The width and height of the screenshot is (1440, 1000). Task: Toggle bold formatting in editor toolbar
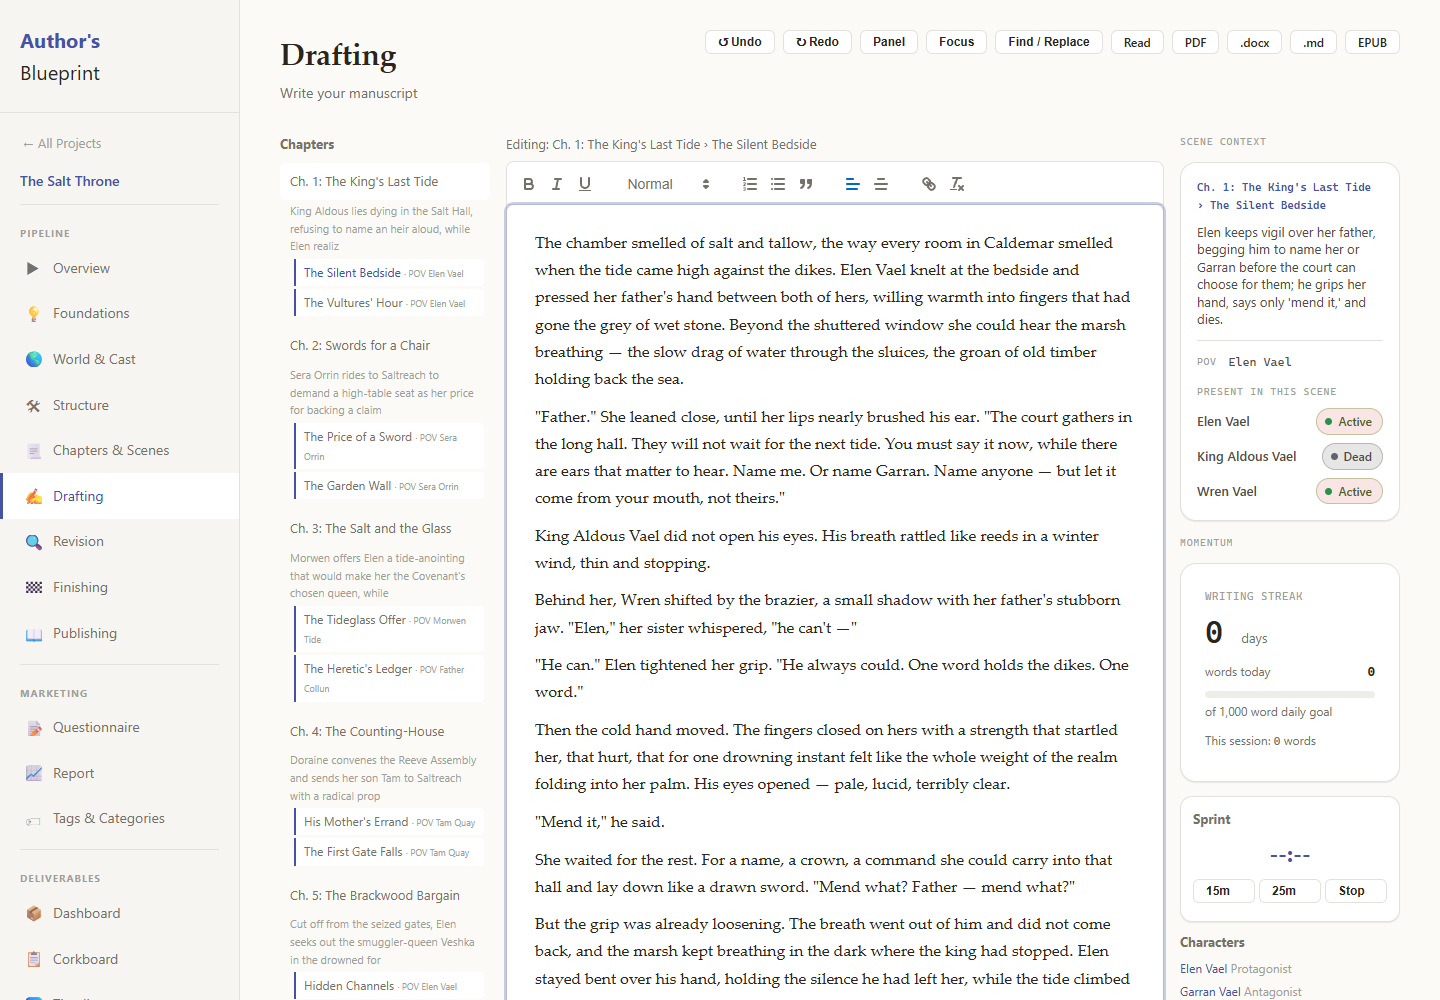[x=529, y=184]
